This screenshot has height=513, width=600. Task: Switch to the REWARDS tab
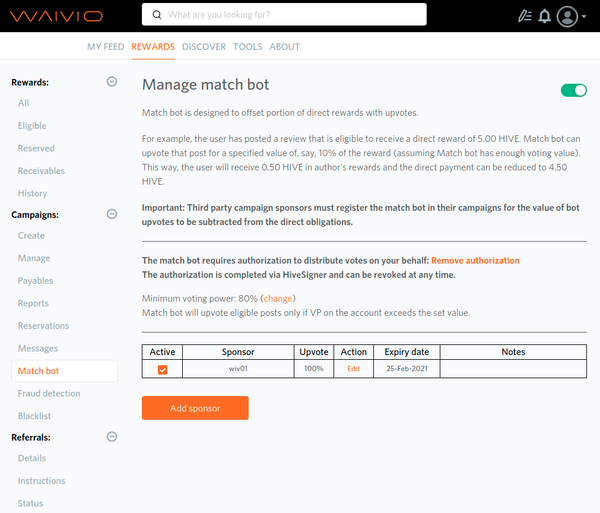point(153,47)
